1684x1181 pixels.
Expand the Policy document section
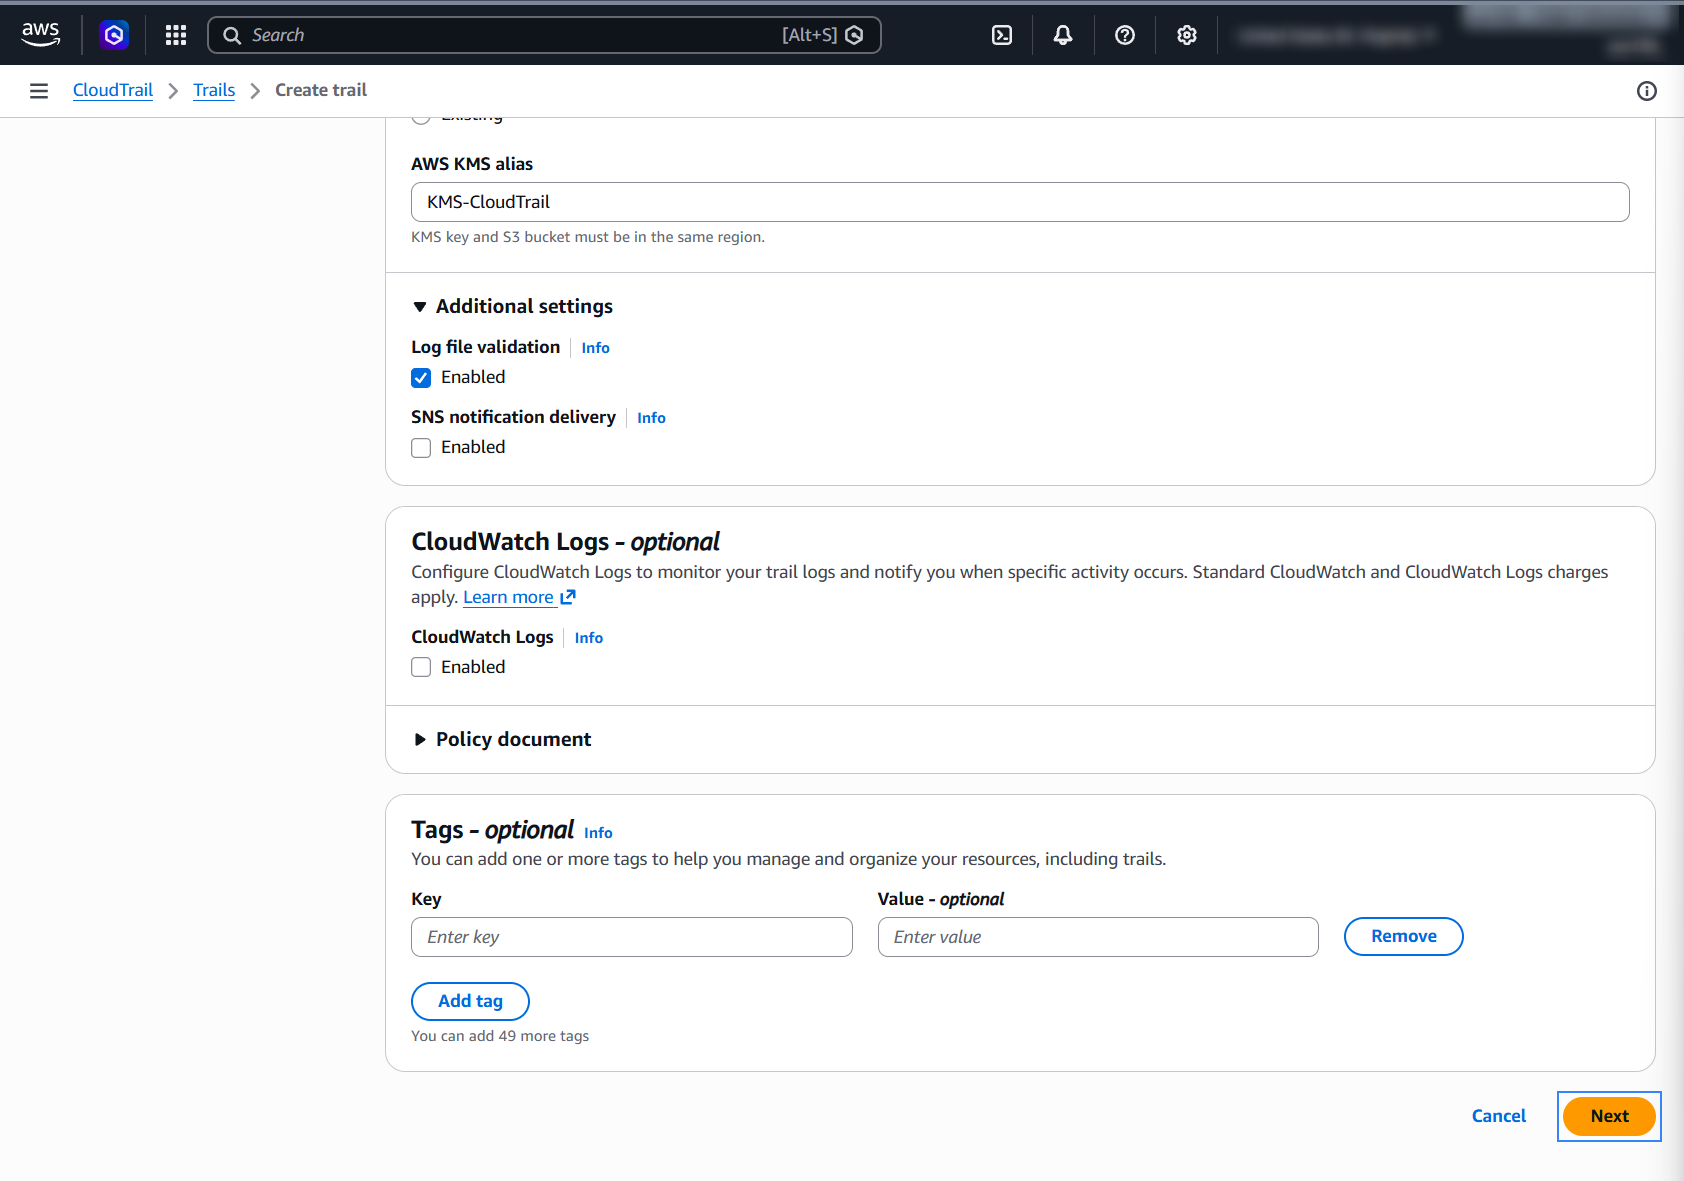tap(502, 739)
